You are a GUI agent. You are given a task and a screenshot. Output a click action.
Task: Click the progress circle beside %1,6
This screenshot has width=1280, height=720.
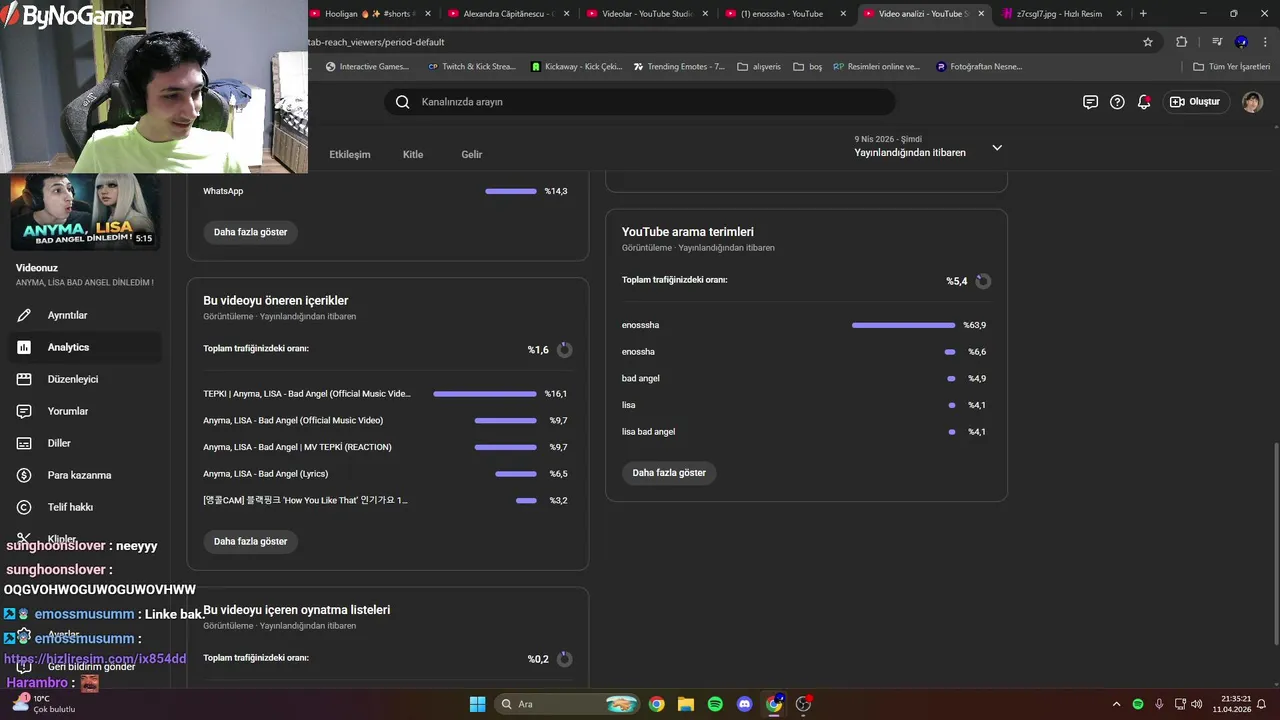pos(564,350)
